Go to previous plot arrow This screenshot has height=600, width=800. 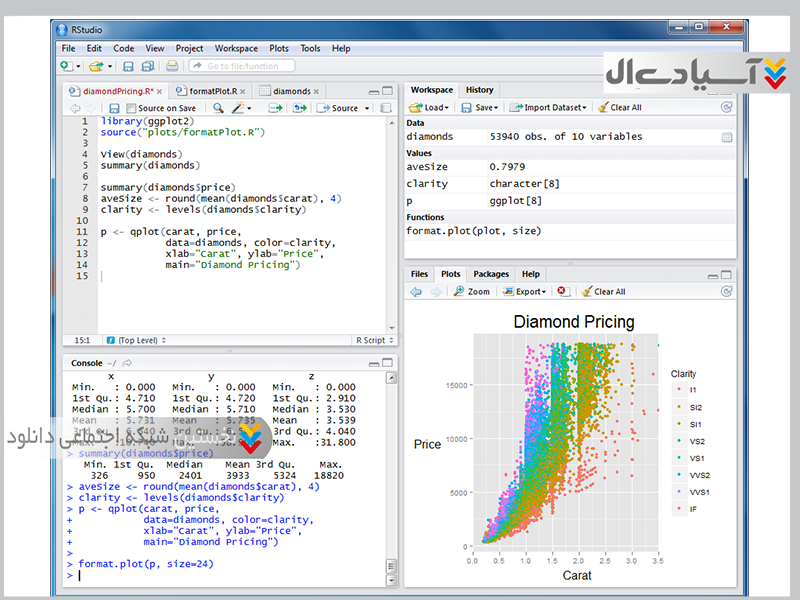pos(416,292)
